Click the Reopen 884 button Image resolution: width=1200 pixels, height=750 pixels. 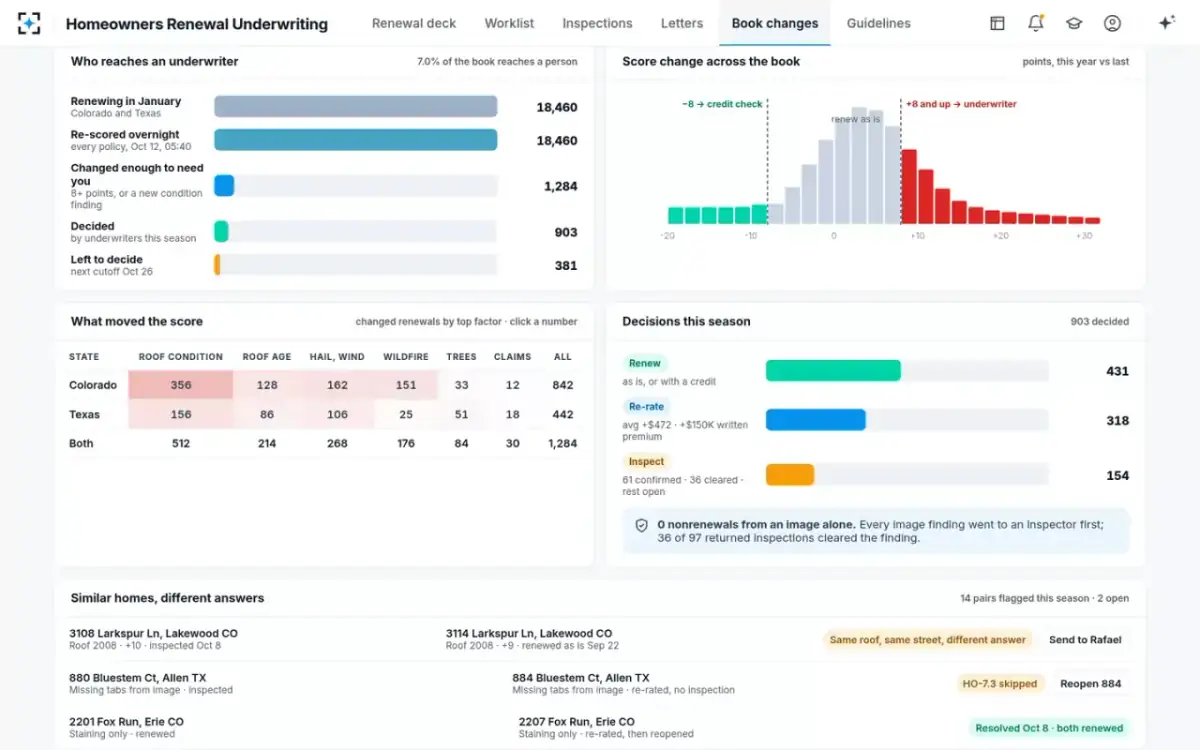pyautogui.click(x=1091, y=684)
